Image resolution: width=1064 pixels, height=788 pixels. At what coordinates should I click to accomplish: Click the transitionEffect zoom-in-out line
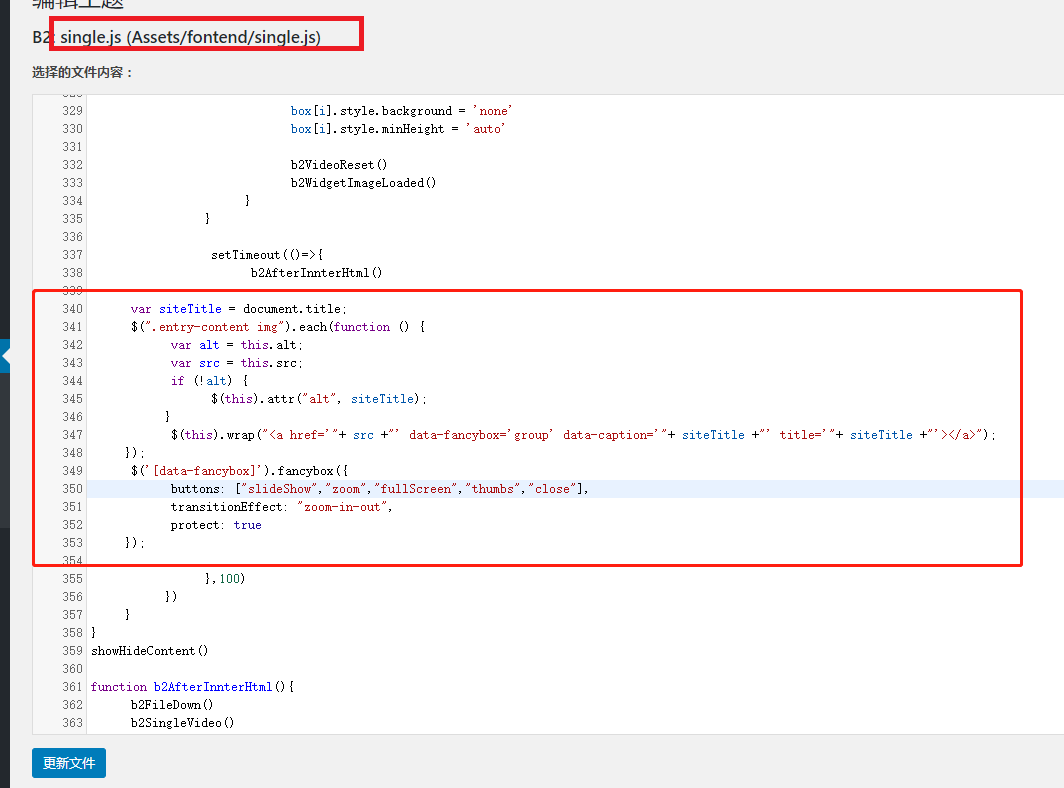pos(281,507)
